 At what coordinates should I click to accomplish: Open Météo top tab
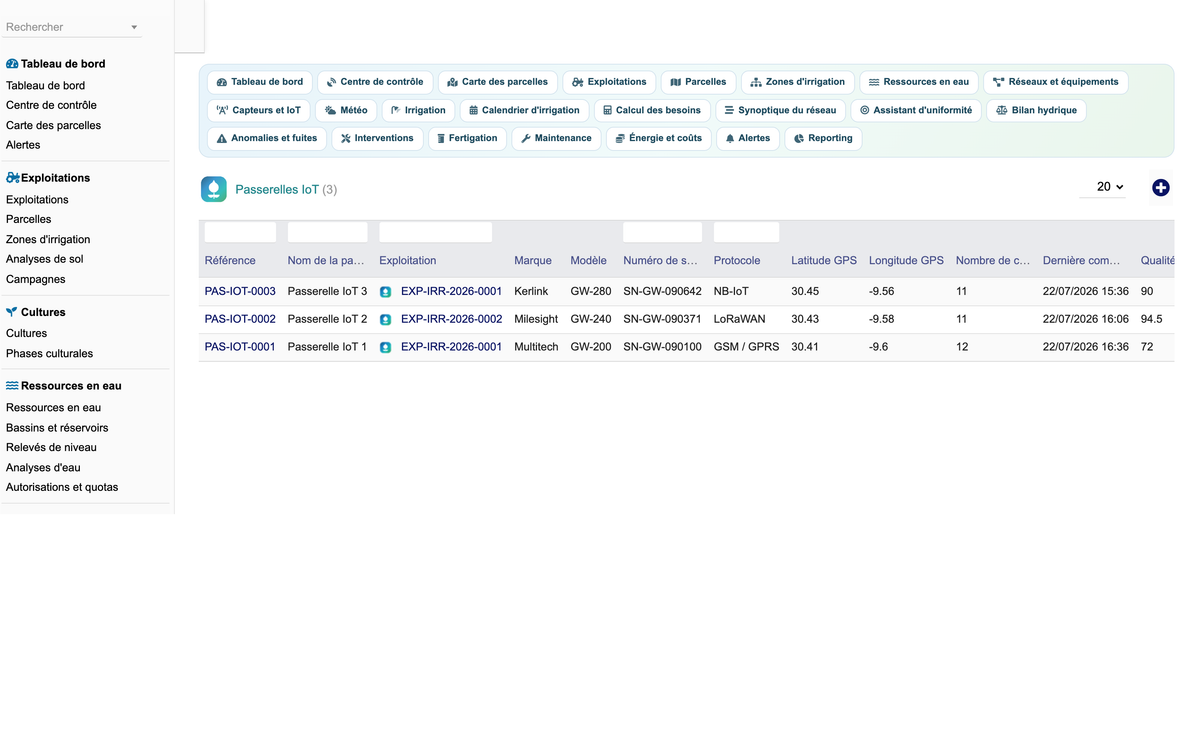tap(346, 110)
